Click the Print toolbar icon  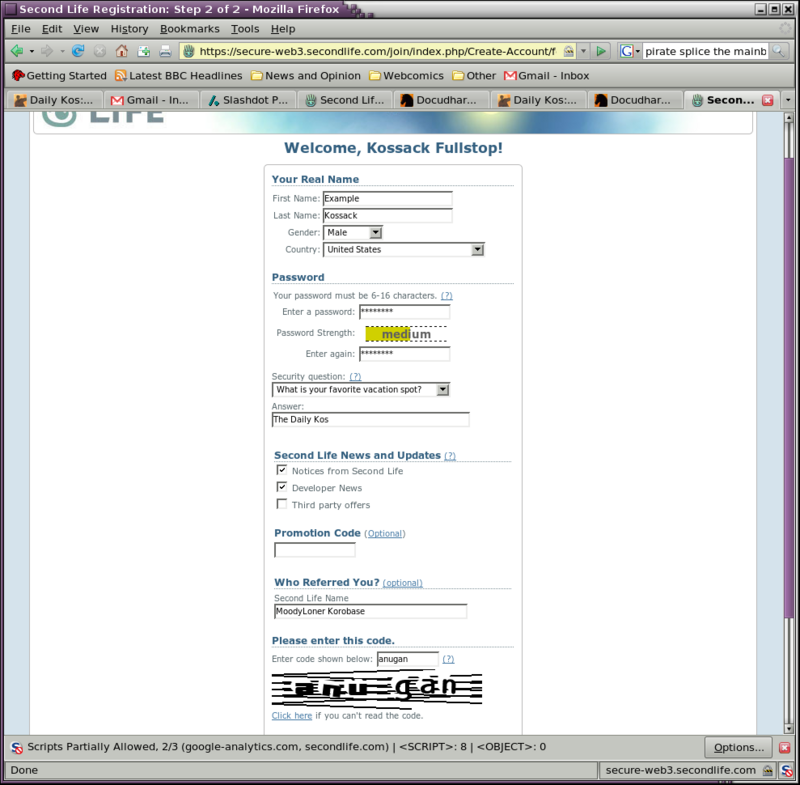(165, 51)
